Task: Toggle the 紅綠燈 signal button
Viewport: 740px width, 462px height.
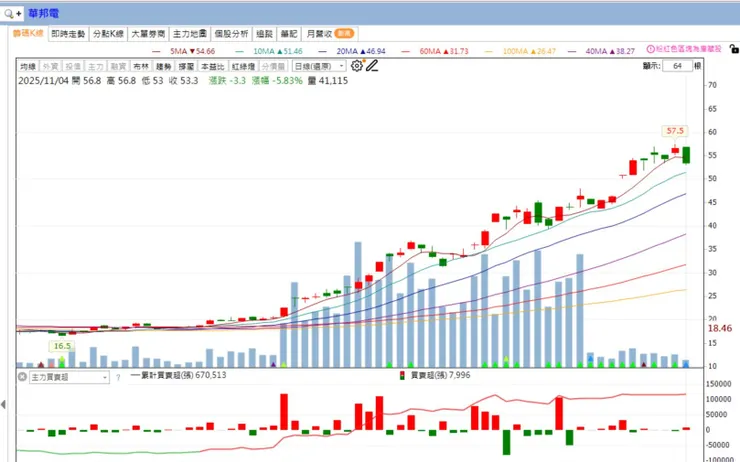Action: click(x=244, y=67)
